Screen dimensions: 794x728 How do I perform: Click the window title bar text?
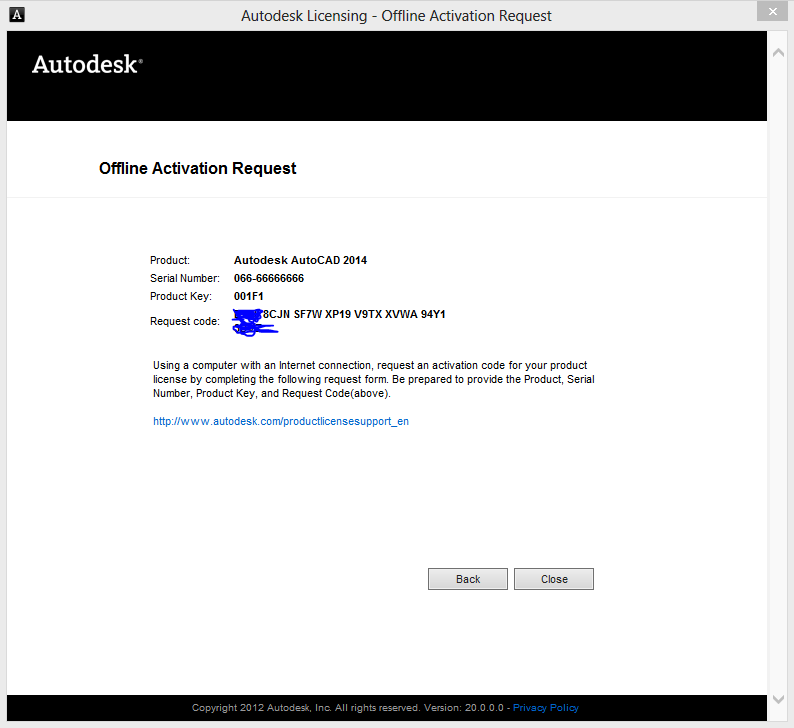396,16
